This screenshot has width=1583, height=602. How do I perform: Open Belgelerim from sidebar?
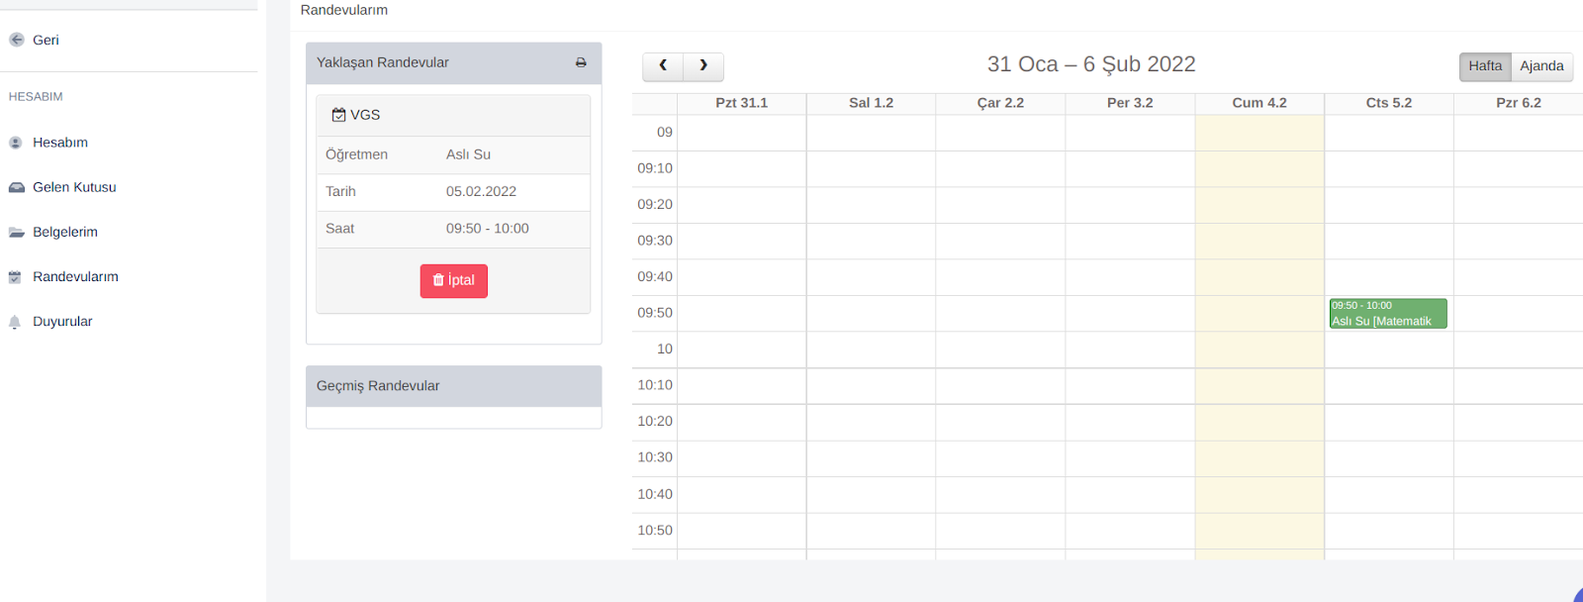tap(65, 232)
